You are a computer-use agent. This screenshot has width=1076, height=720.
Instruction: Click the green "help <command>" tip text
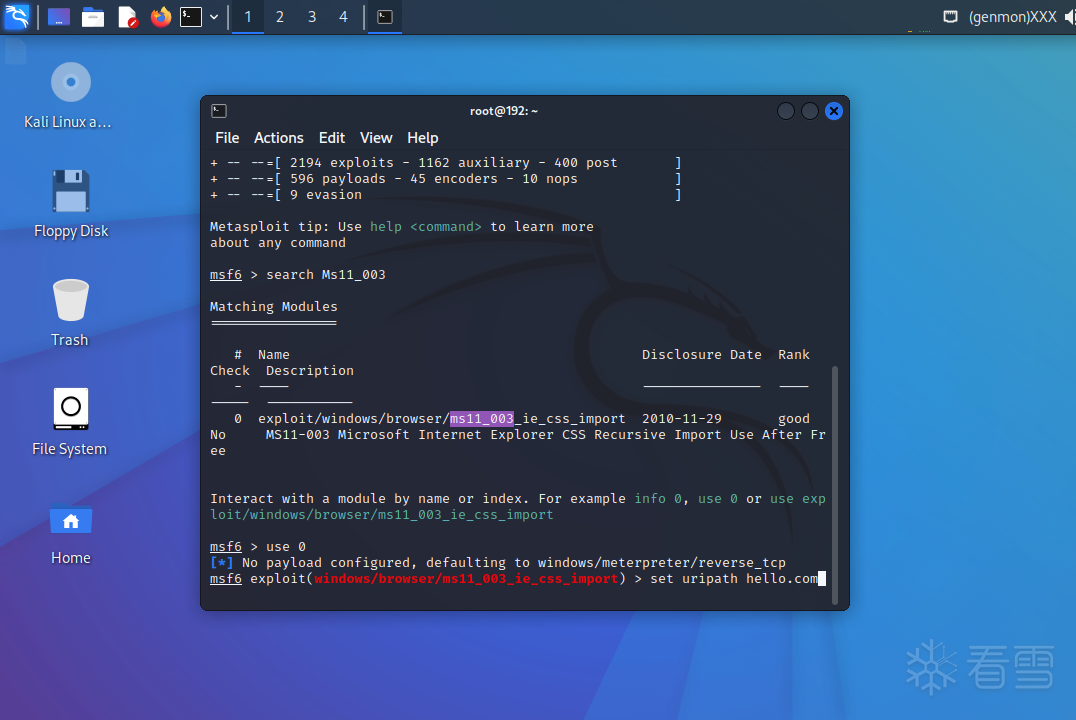425,227
